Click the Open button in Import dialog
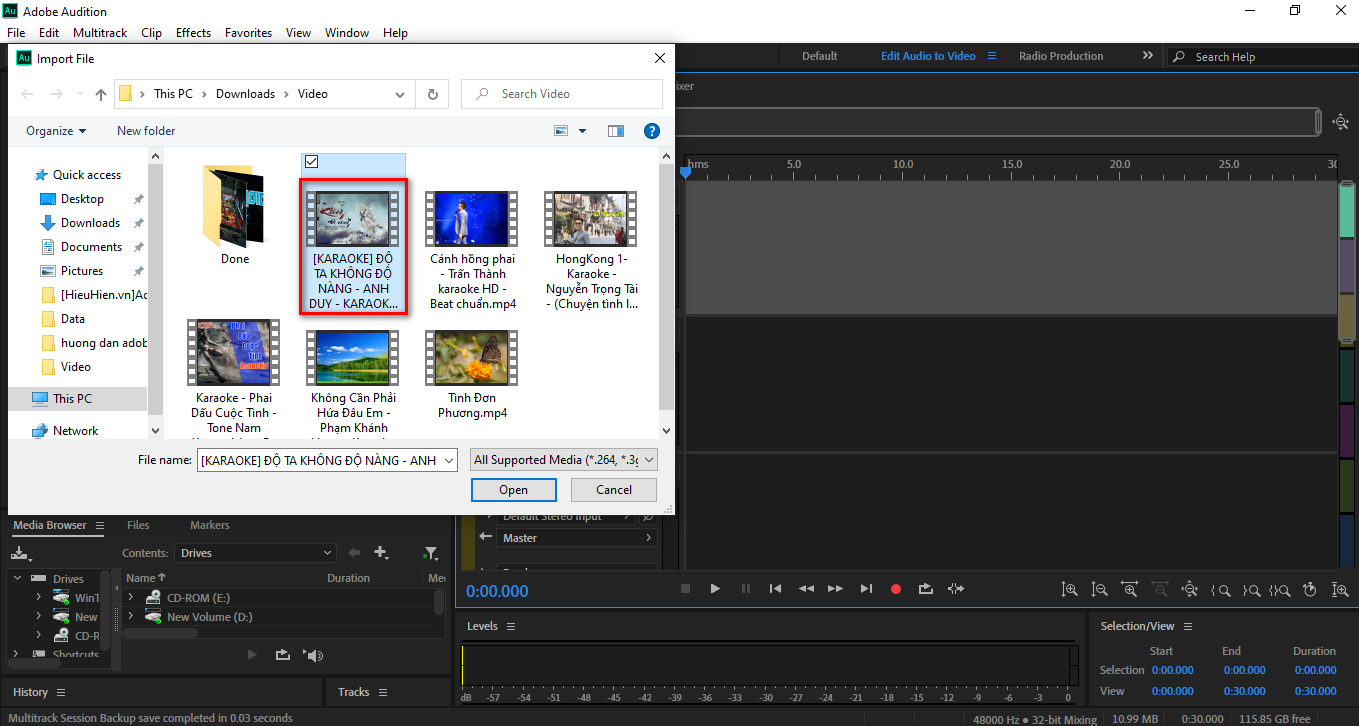Viewport: 1359px width, 726px height. (513, 490)
